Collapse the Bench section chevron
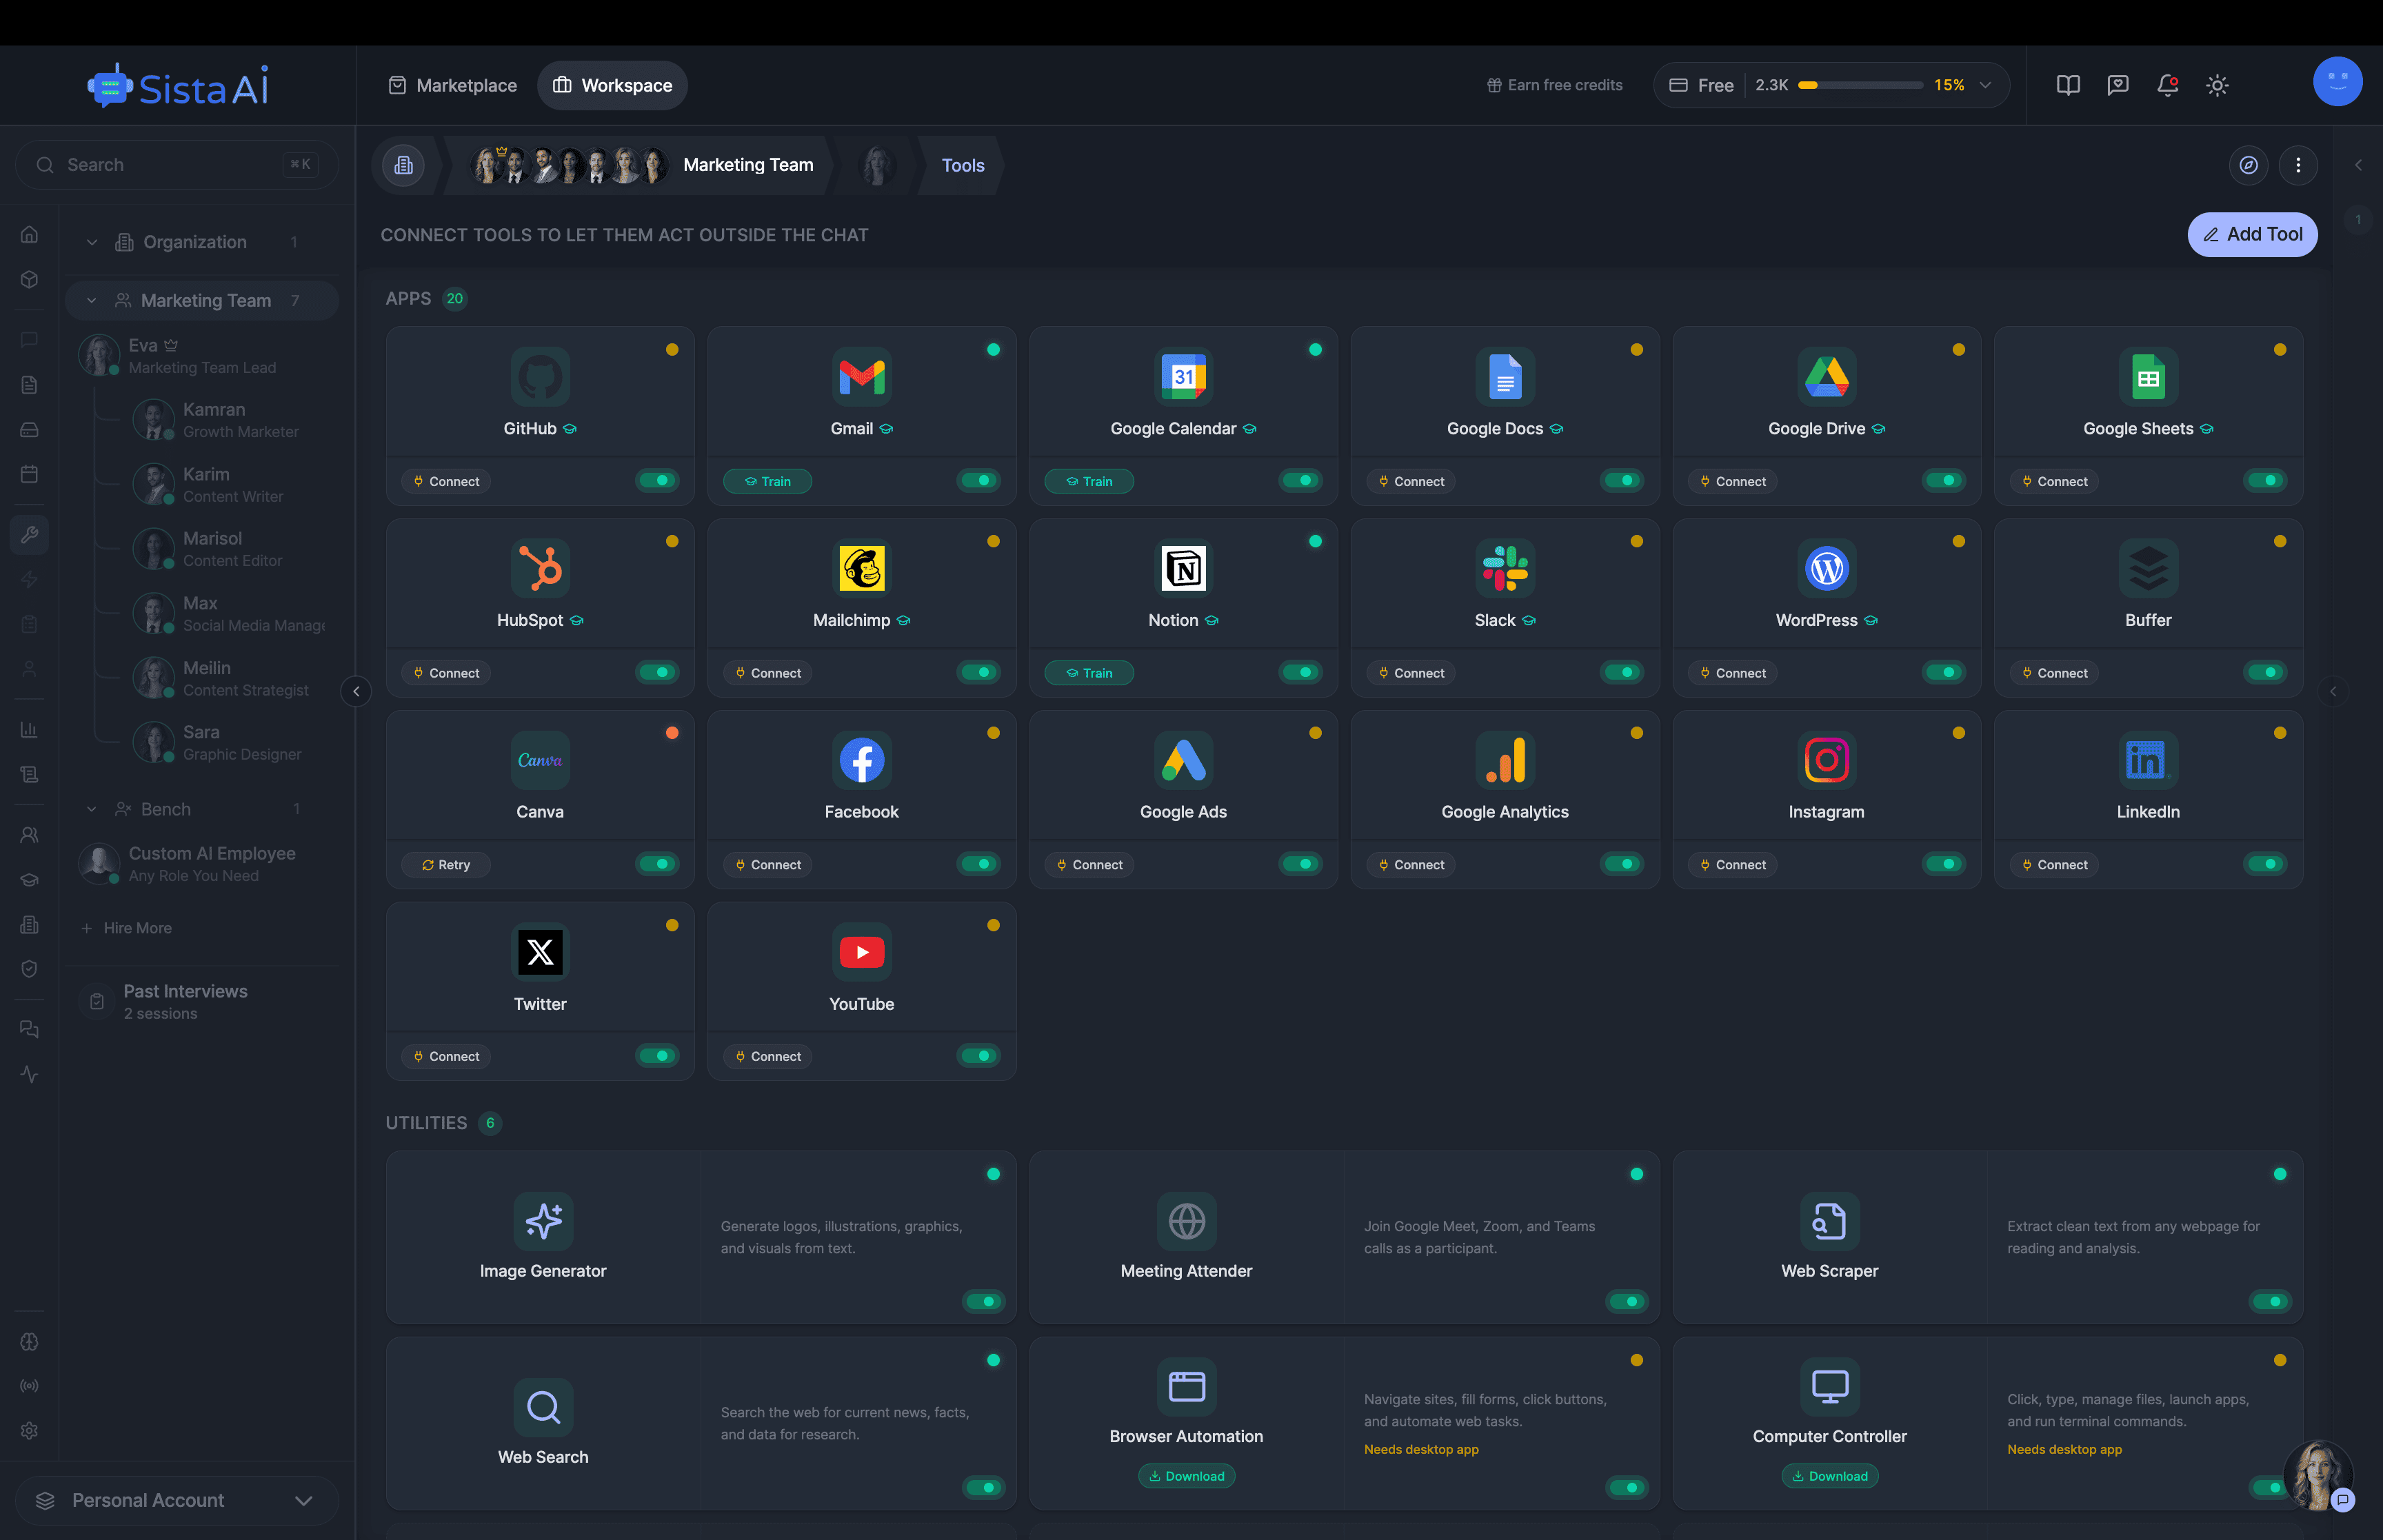This screenshot has width=2383, height=1540. (x=92, y=809)
